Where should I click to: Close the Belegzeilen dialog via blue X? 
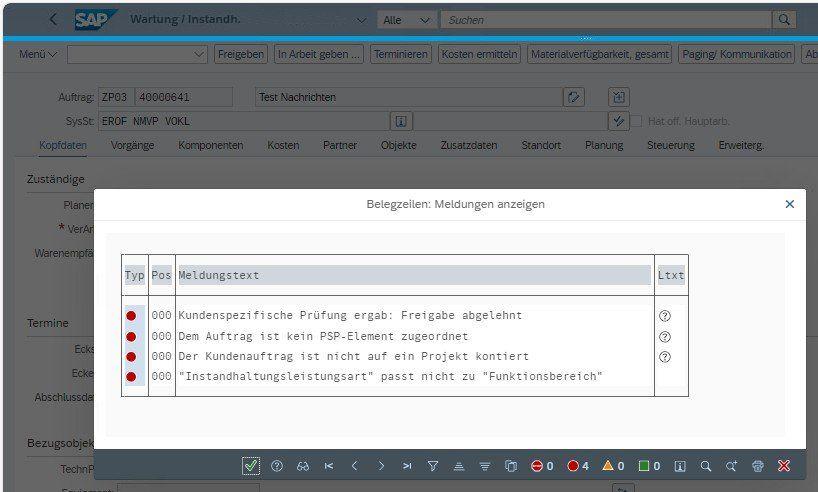(x=789, y=204)
